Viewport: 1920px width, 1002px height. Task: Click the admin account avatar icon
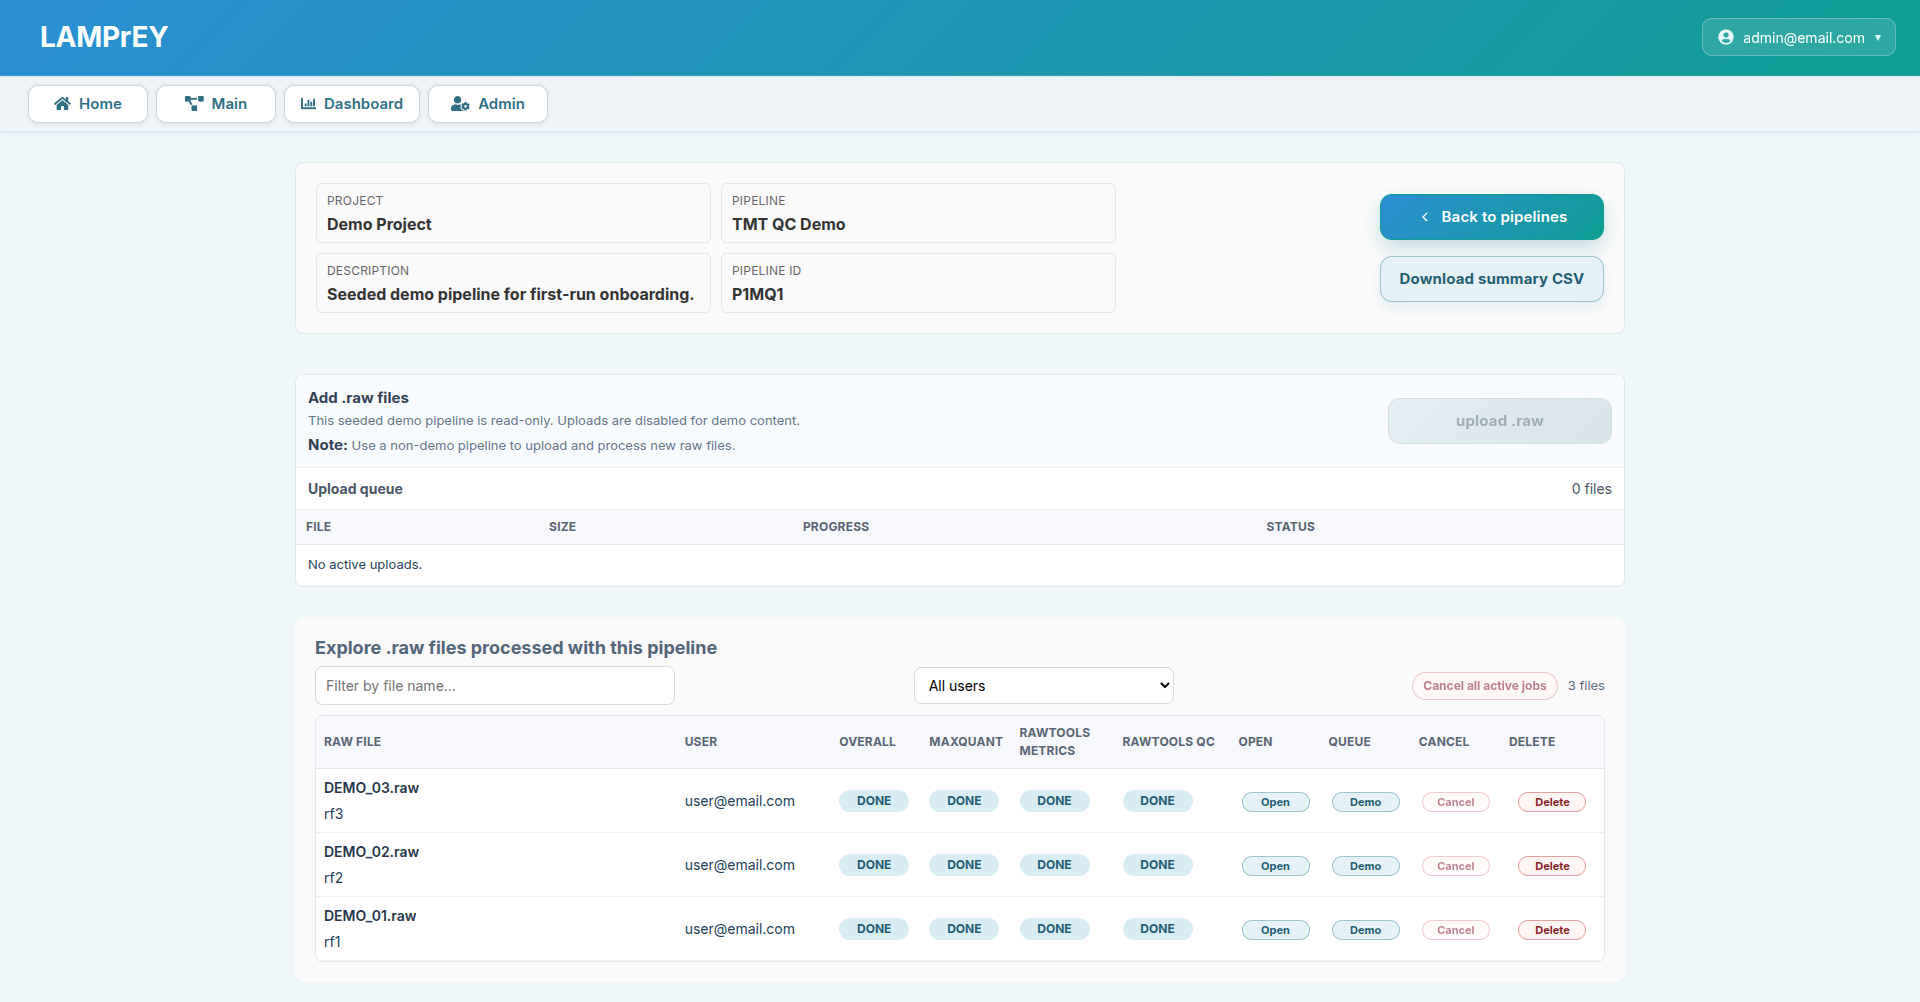pos(1725,38)
